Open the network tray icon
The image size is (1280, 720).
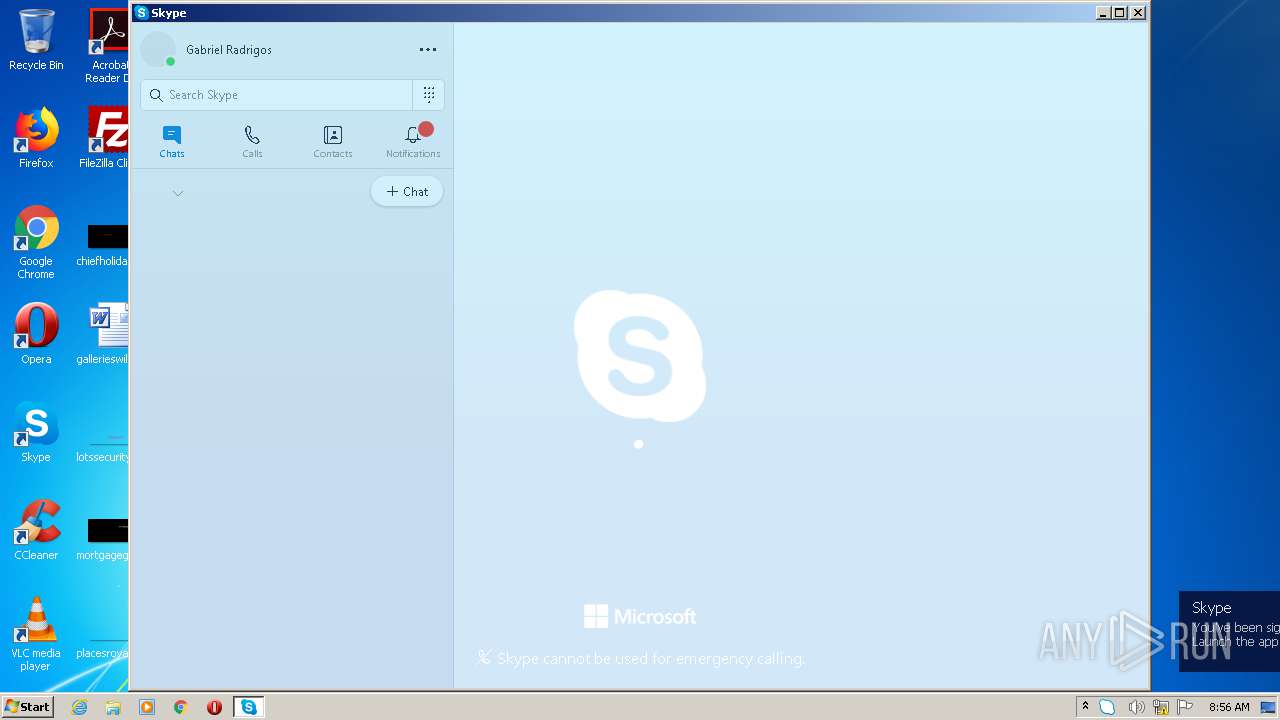[1161, 707]
